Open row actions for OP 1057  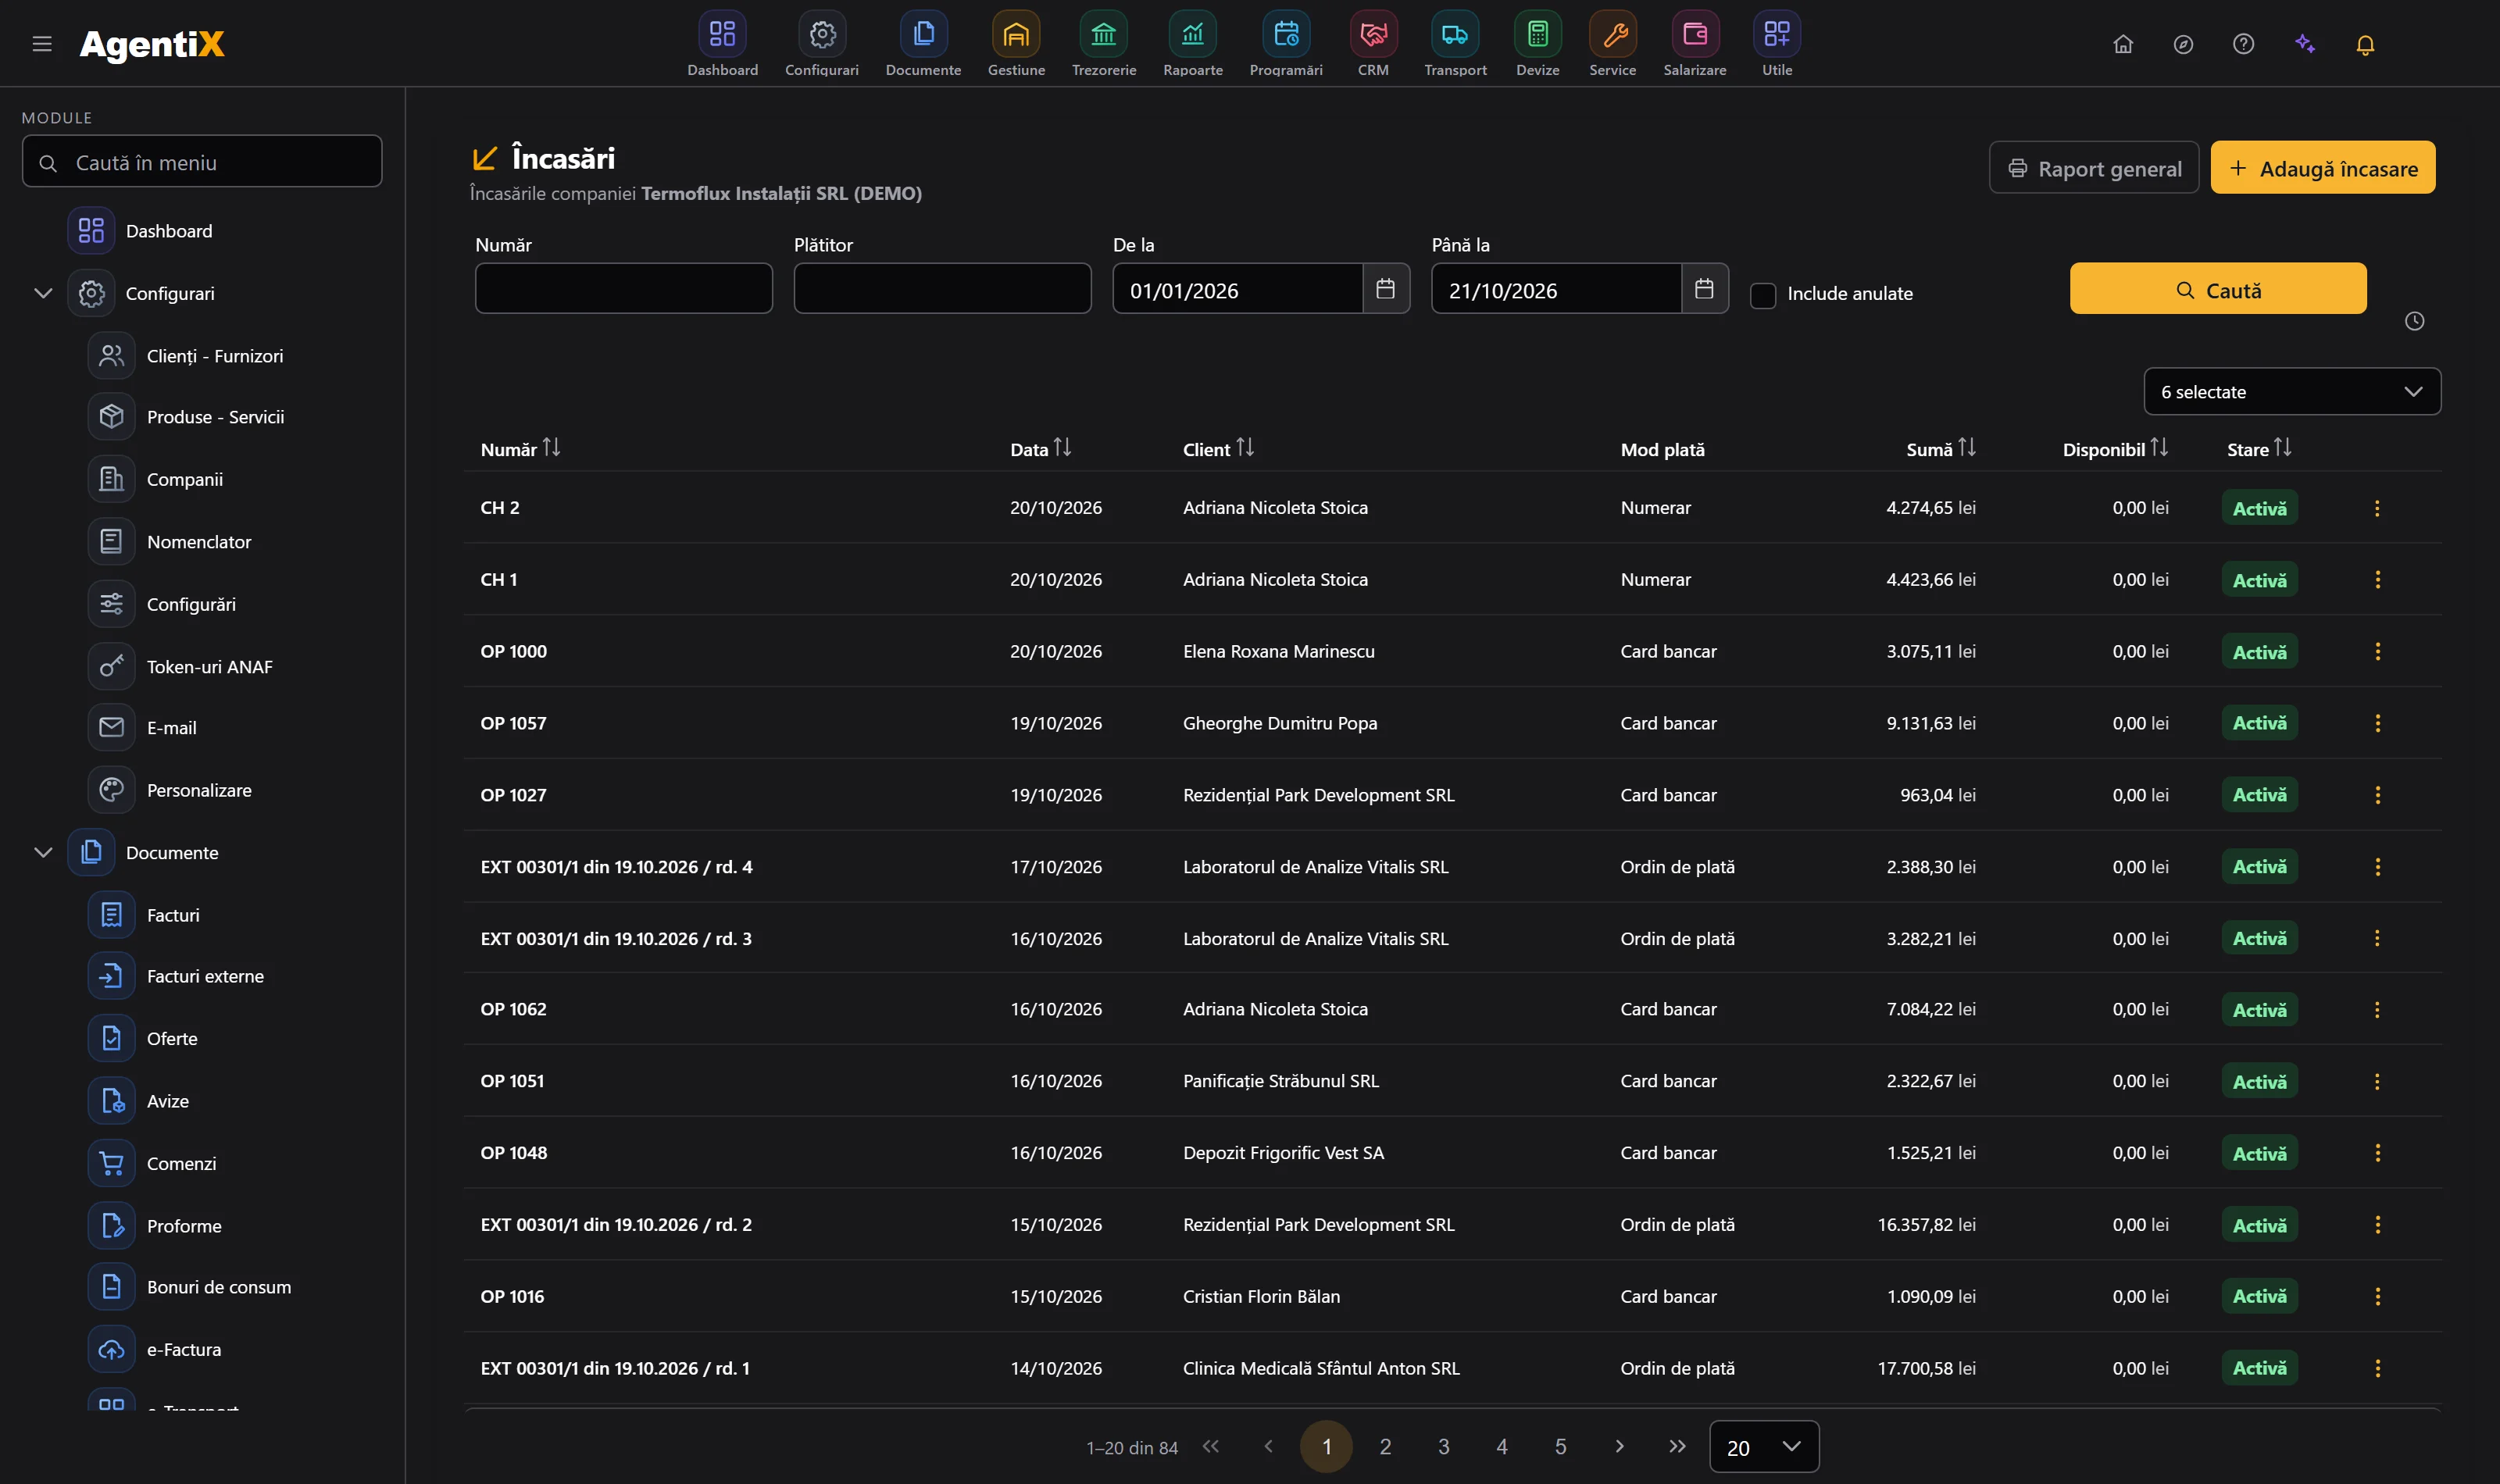pyautogui.click(x=2376, y=723)
